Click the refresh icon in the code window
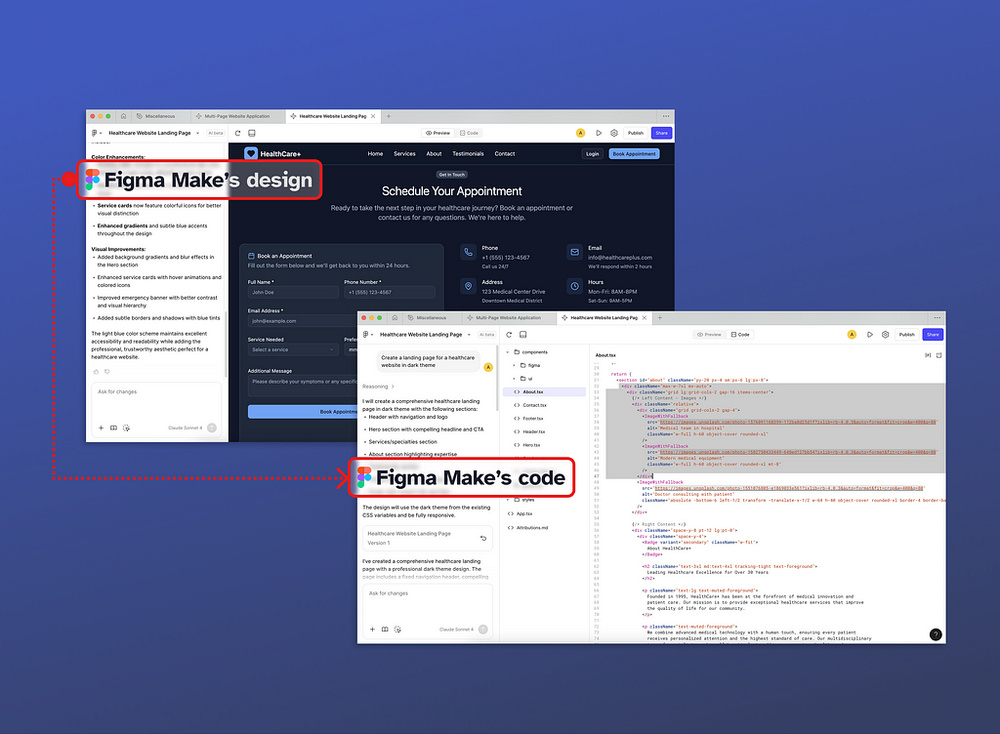Viewport: 1000px width, 734px height. tap(507, 335)
